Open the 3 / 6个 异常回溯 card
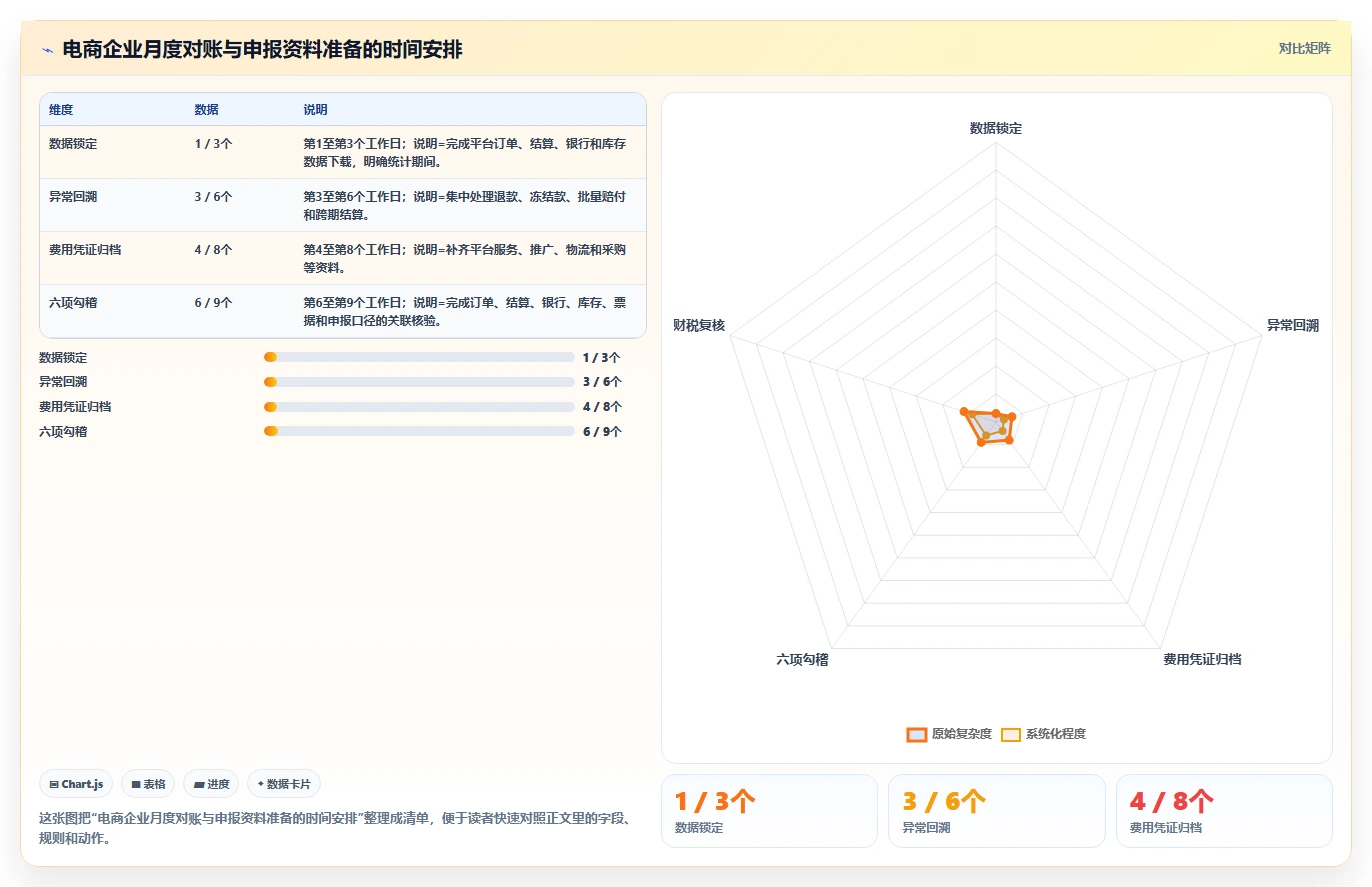 [997, 811]
